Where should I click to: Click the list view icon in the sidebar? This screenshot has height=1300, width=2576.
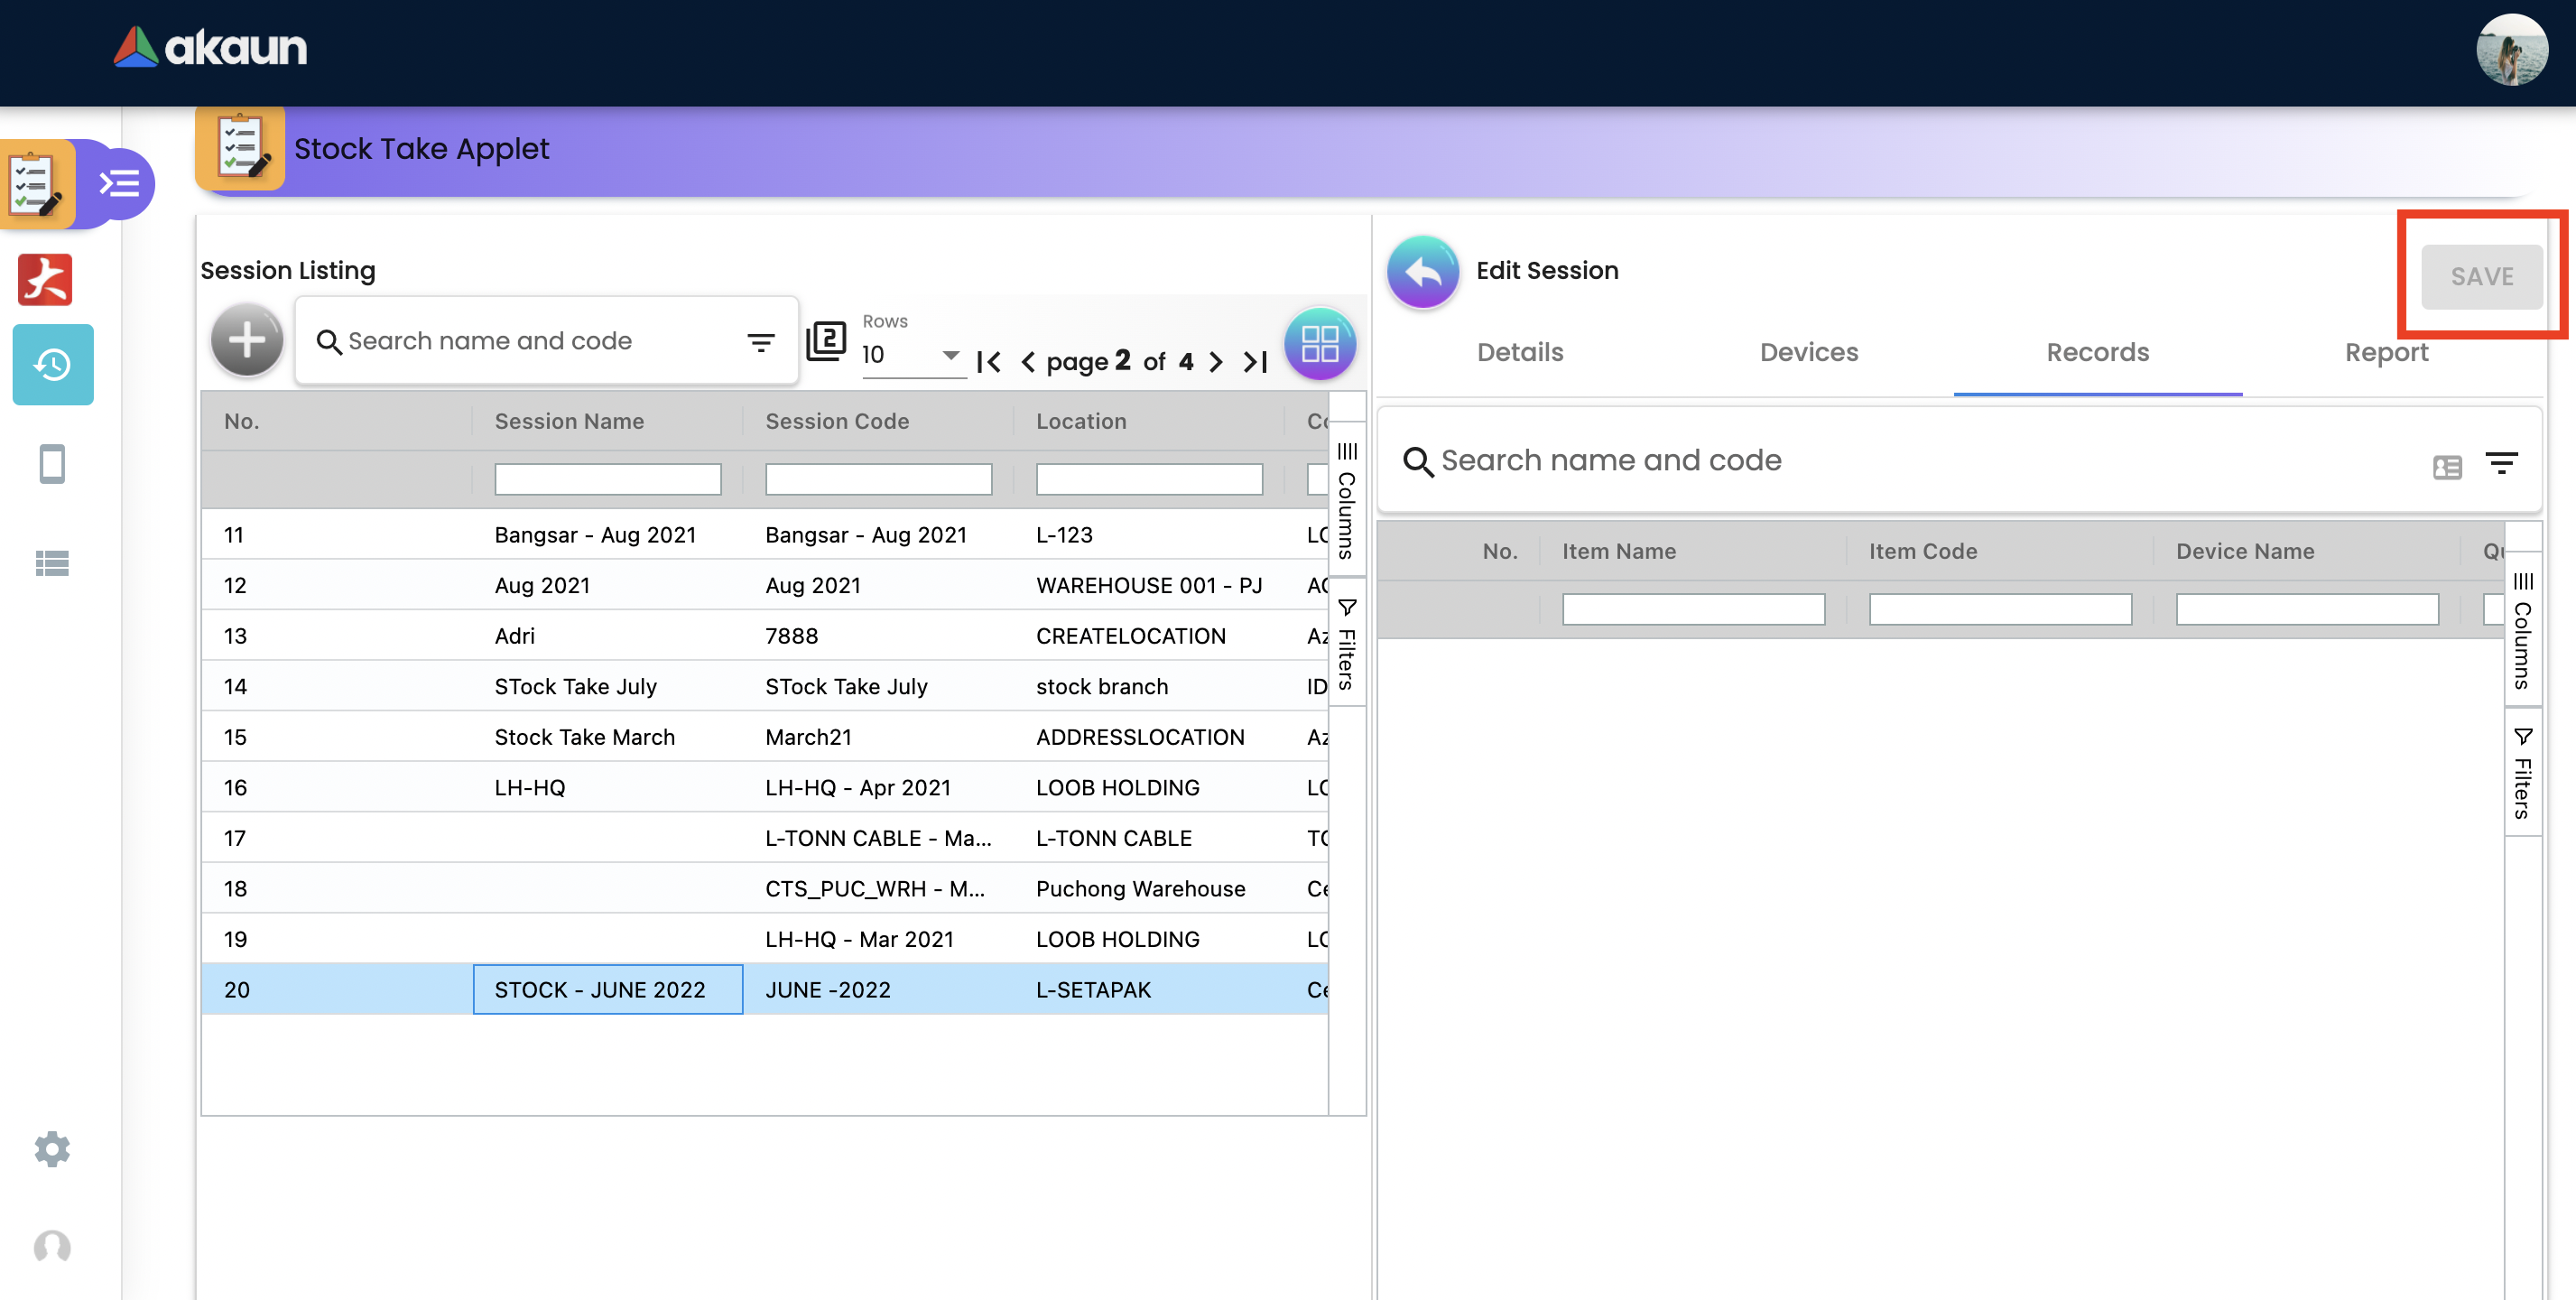(52, 563)
